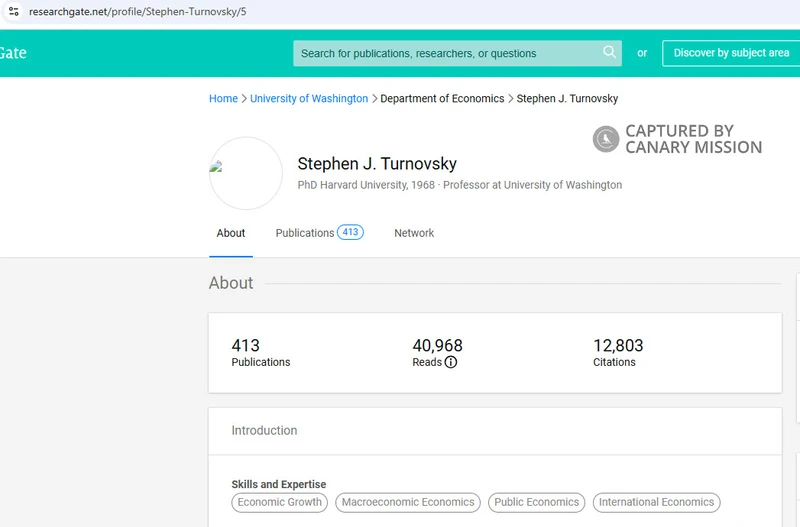800x527 pixels.
Task: Click the Skills and Expertise label
Action: [279, 484]
